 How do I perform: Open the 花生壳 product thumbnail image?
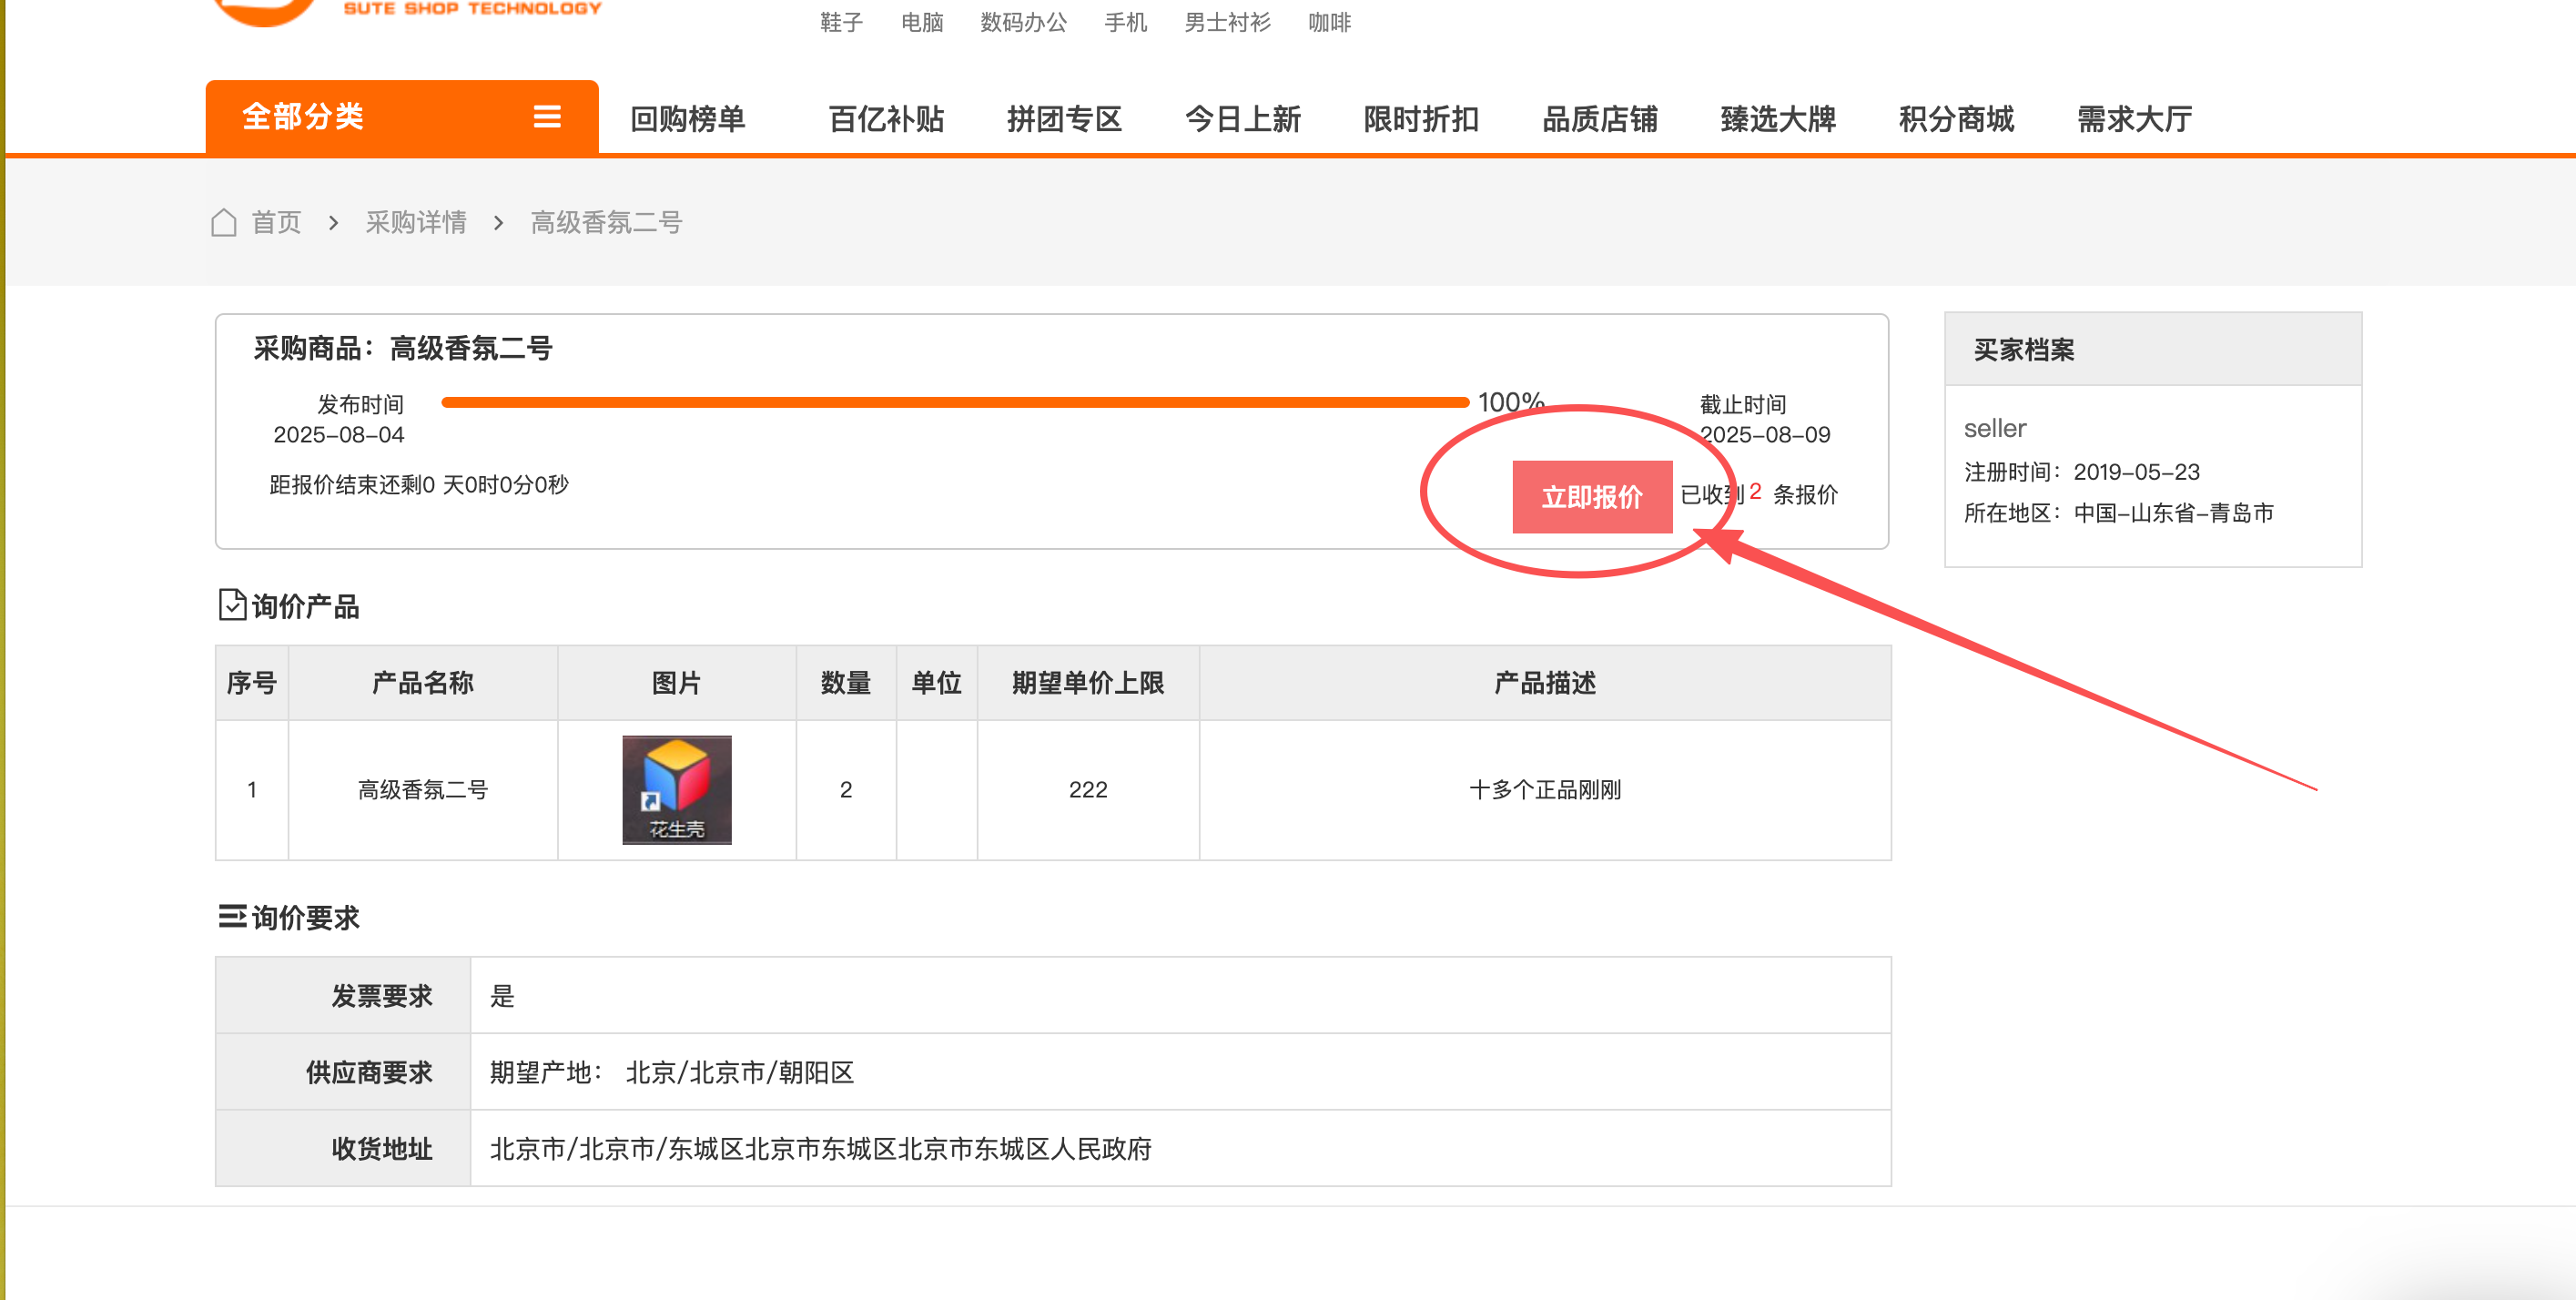click(677, 789)
